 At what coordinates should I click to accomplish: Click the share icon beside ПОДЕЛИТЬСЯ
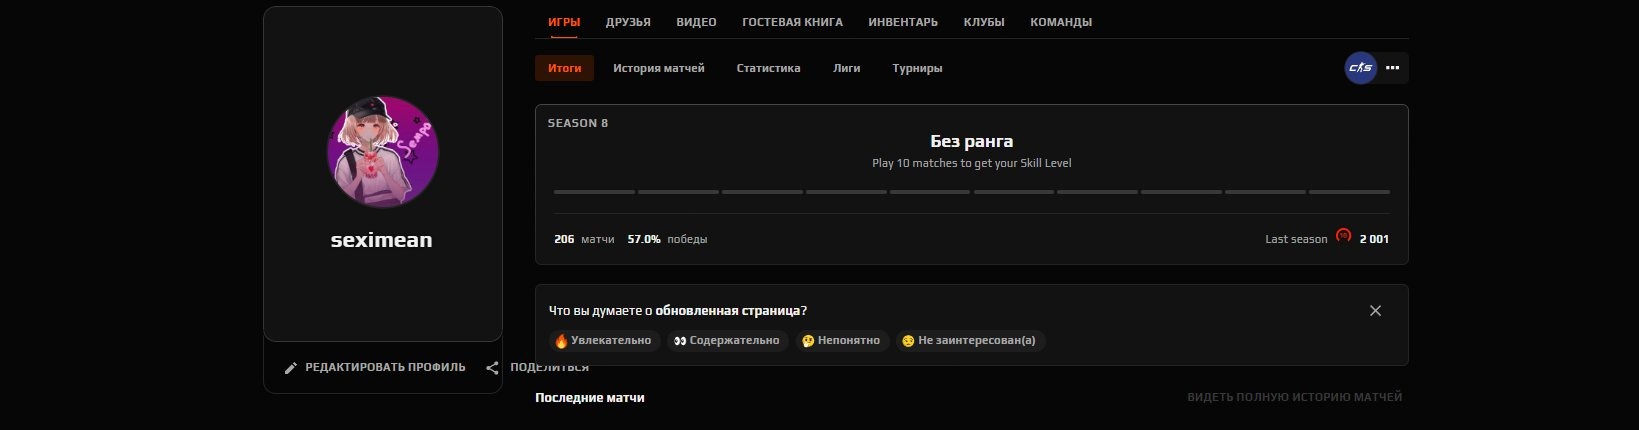pos(492,368)
